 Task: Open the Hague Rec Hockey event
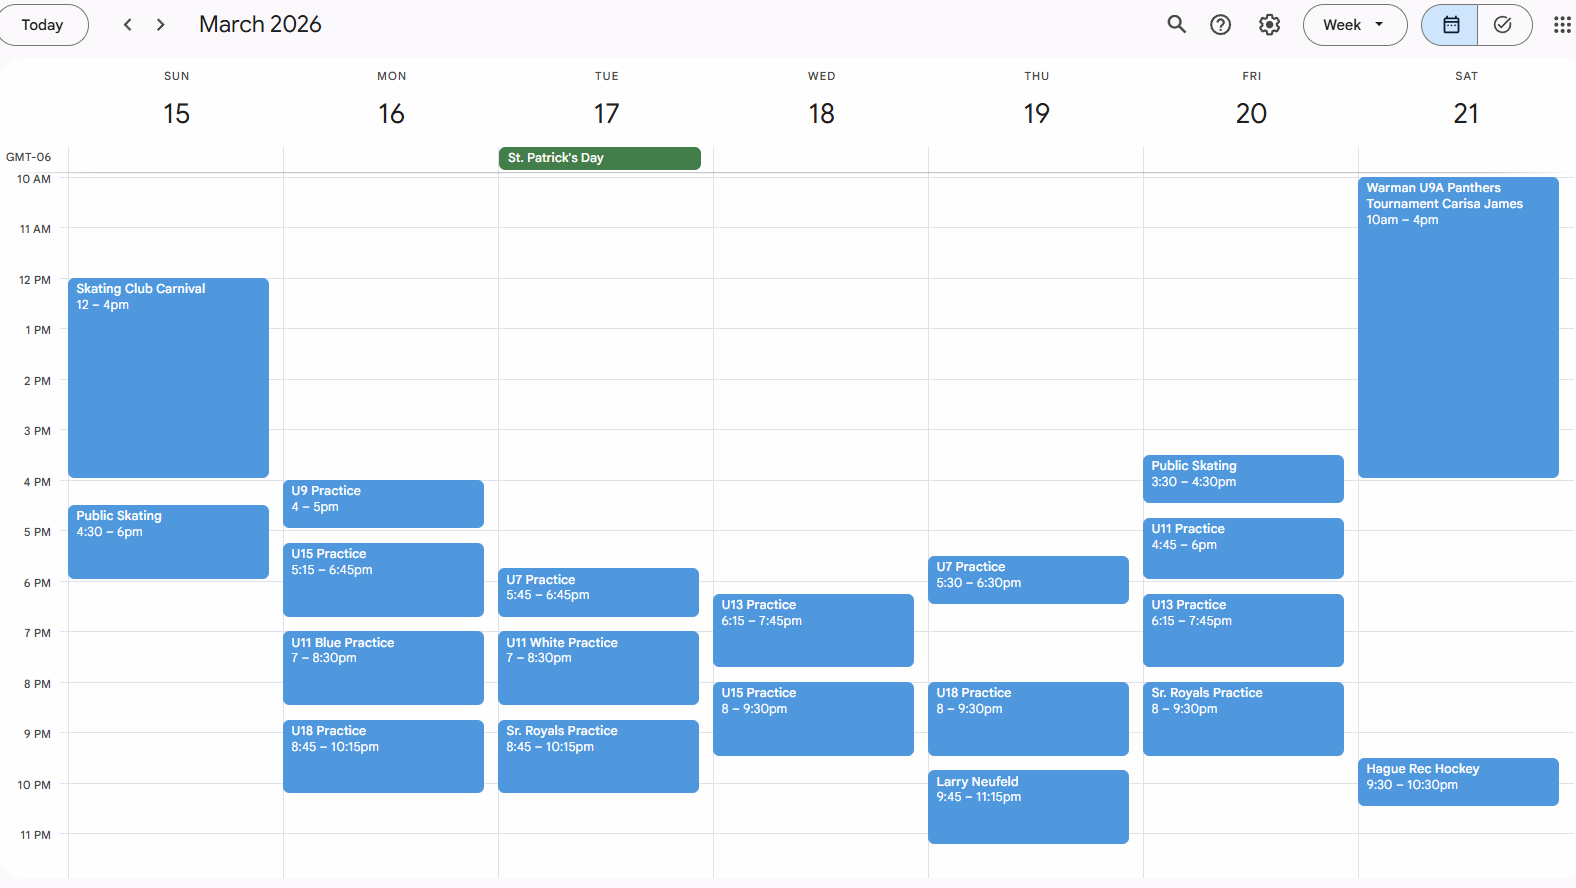1457,781
